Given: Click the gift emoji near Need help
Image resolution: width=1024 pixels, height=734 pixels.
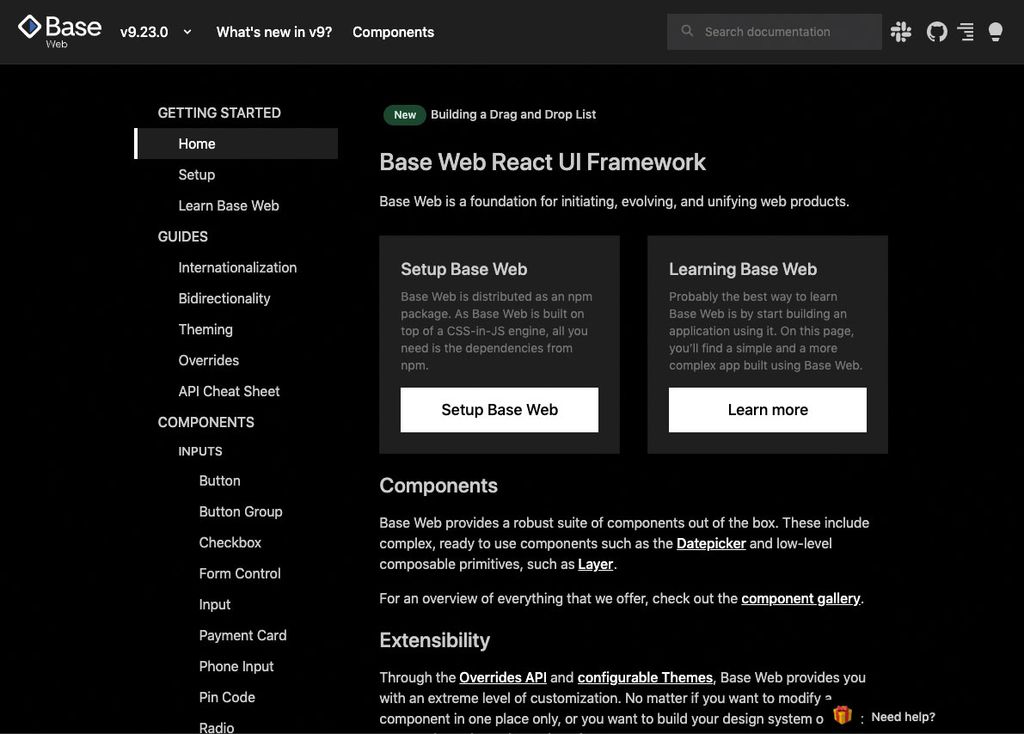Looking at the screenshot, I should [x=842, y=714].
